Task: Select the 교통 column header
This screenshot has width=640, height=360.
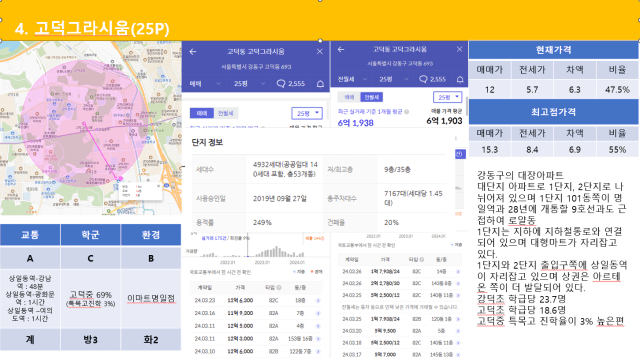Action: click(x=30, y=235)
